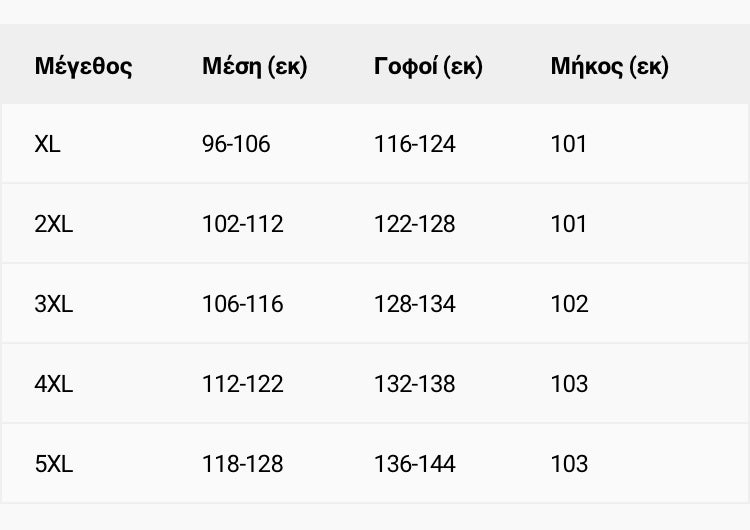Select the 2XL size cell

[54, 224]
